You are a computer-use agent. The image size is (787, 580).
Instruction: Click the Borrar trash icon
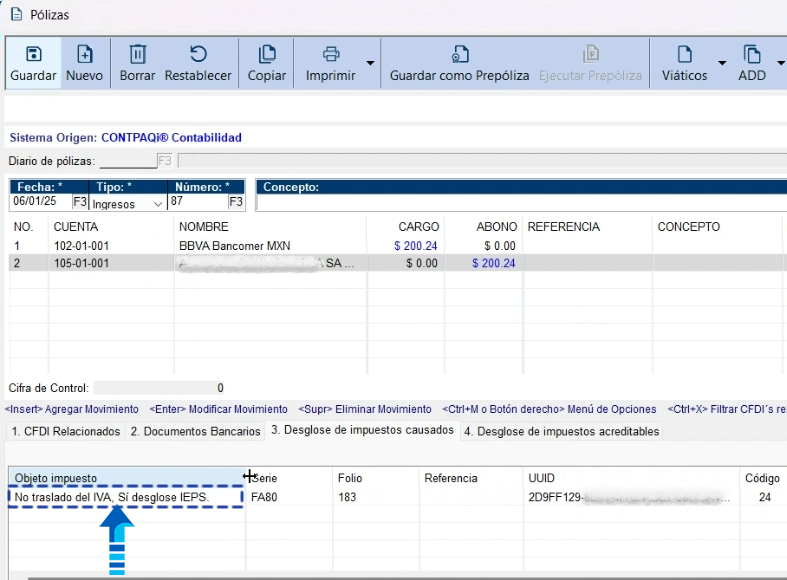tap(138, 55)
